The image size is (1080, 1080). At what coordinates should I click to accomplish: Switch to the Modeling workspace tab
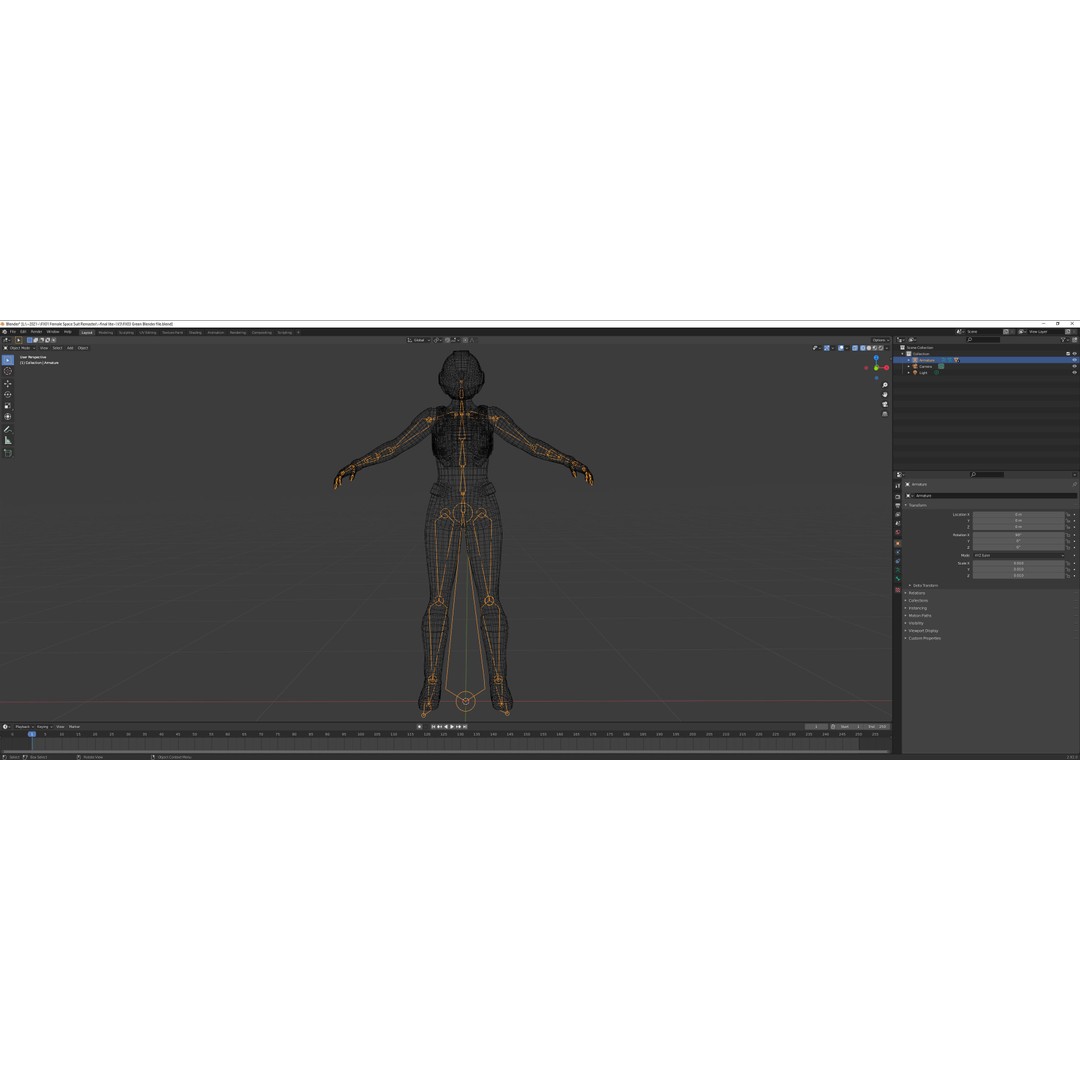point(105,333)
